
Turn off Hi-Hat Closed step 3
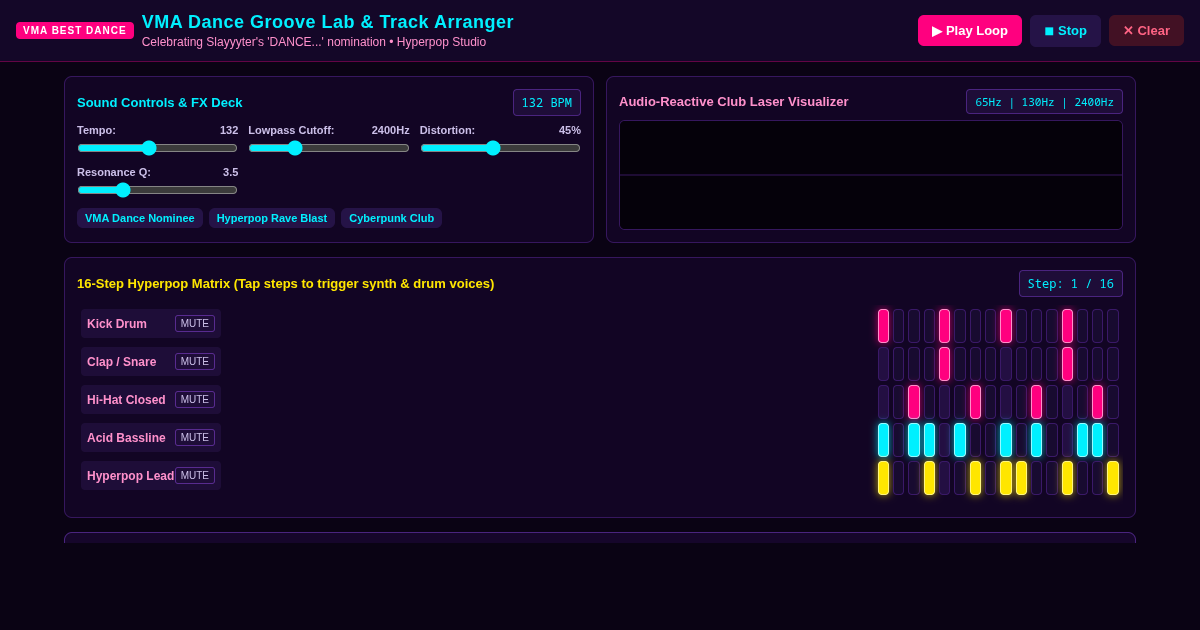[914, 402]
